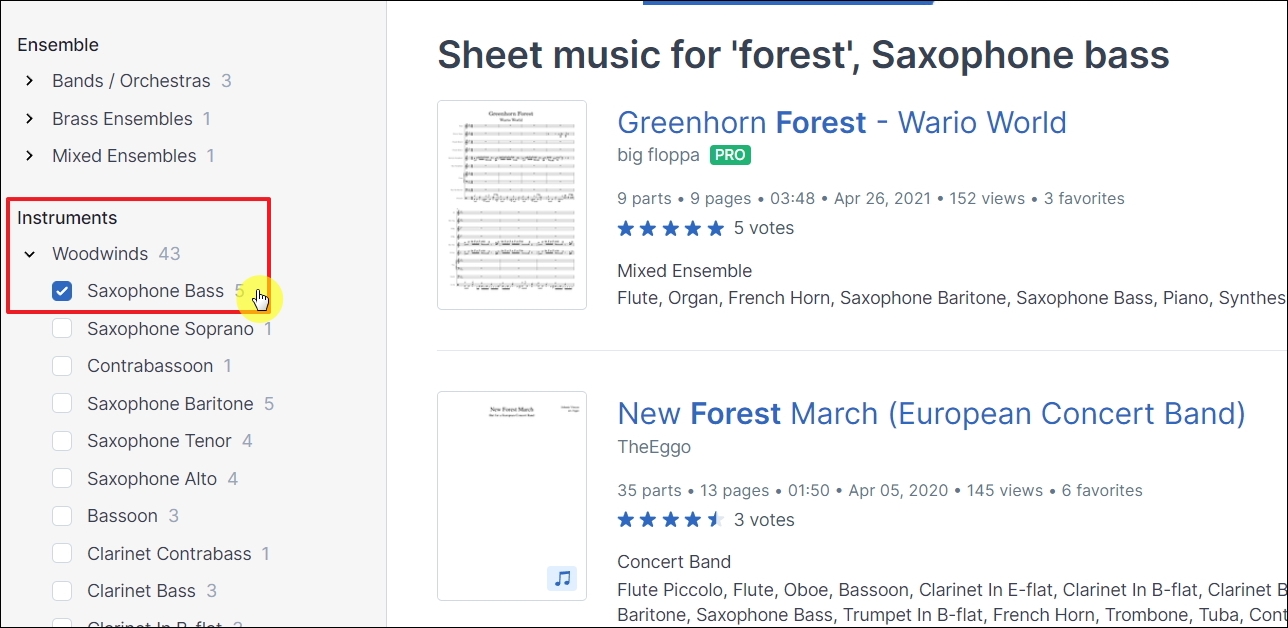Open the Greenhorn Forest score thumbnail
The image size is (1288, 628).
point(512,205)
